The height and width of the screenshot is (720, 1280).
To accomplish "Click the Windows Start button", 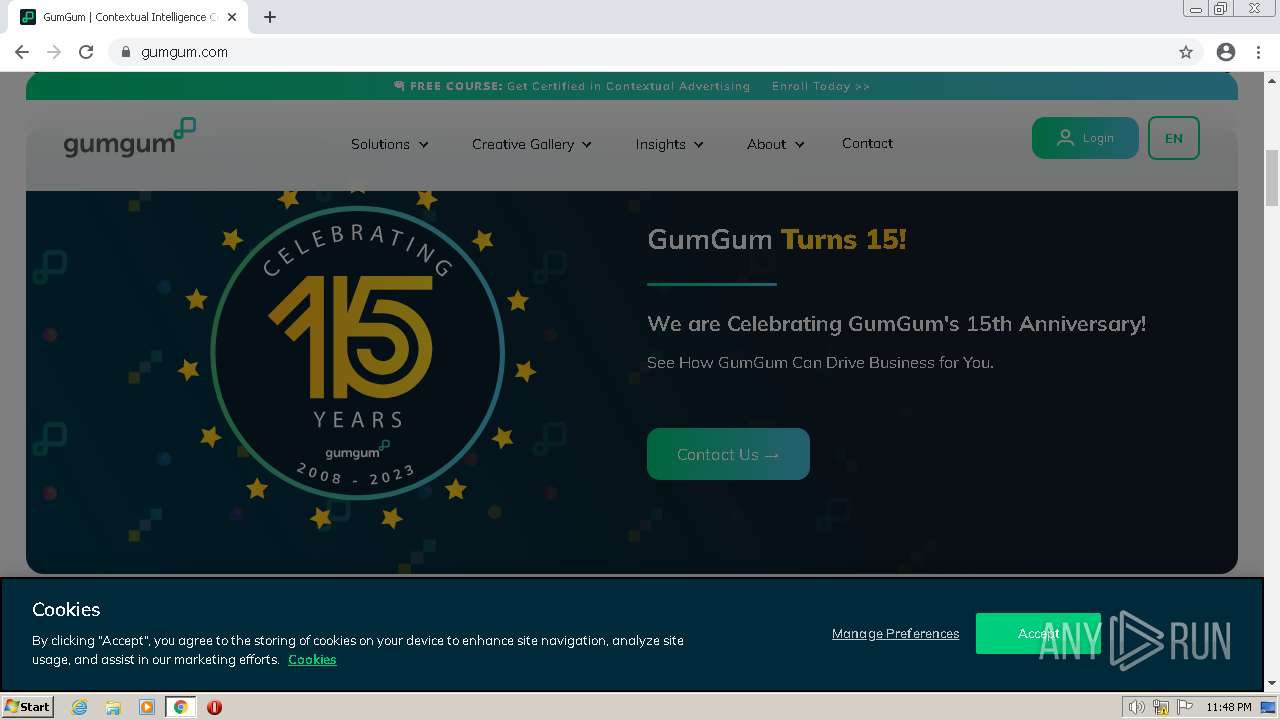I will coord(28,706).
